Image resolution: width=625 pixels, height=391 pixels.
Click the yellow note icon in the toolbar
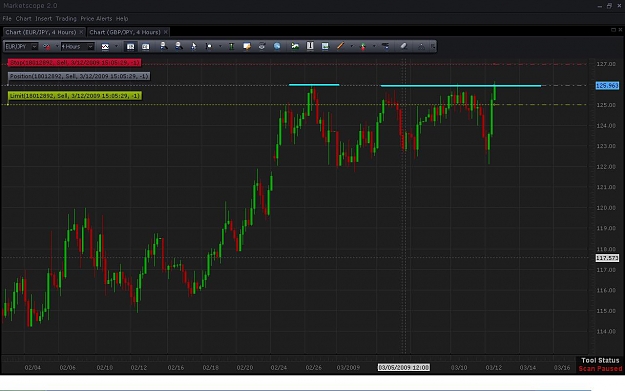(247, 47)
